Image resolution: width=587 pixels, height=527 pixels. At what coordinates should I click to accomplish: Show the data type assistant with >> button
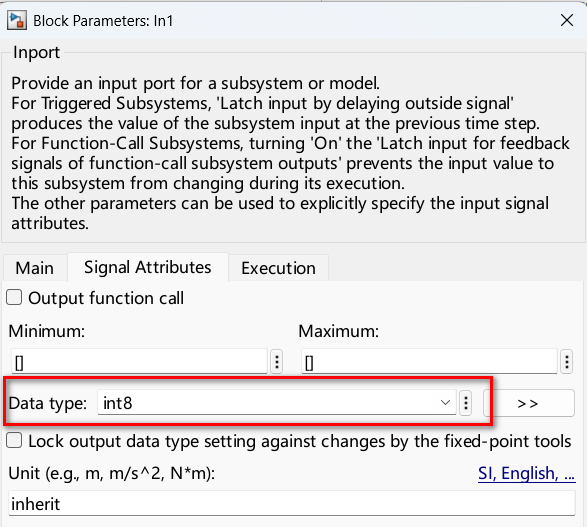[528, 403]
